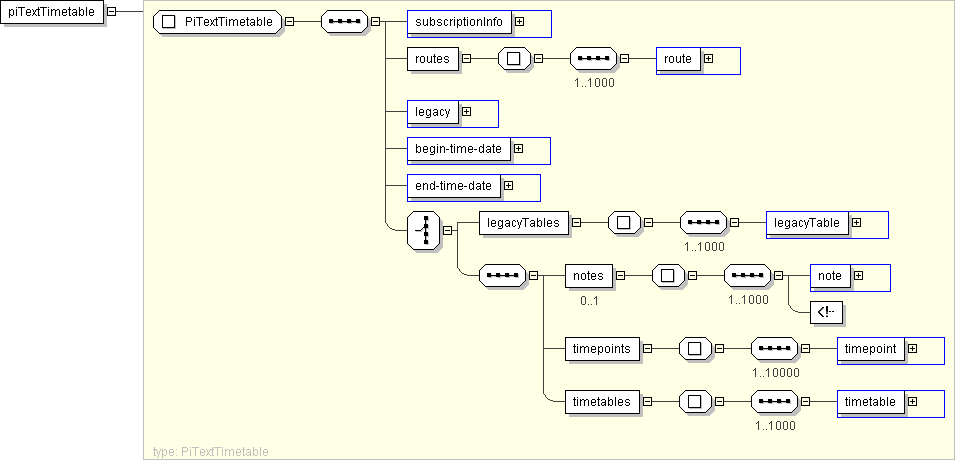Expand the end-time-date element

tap(508, 185)
